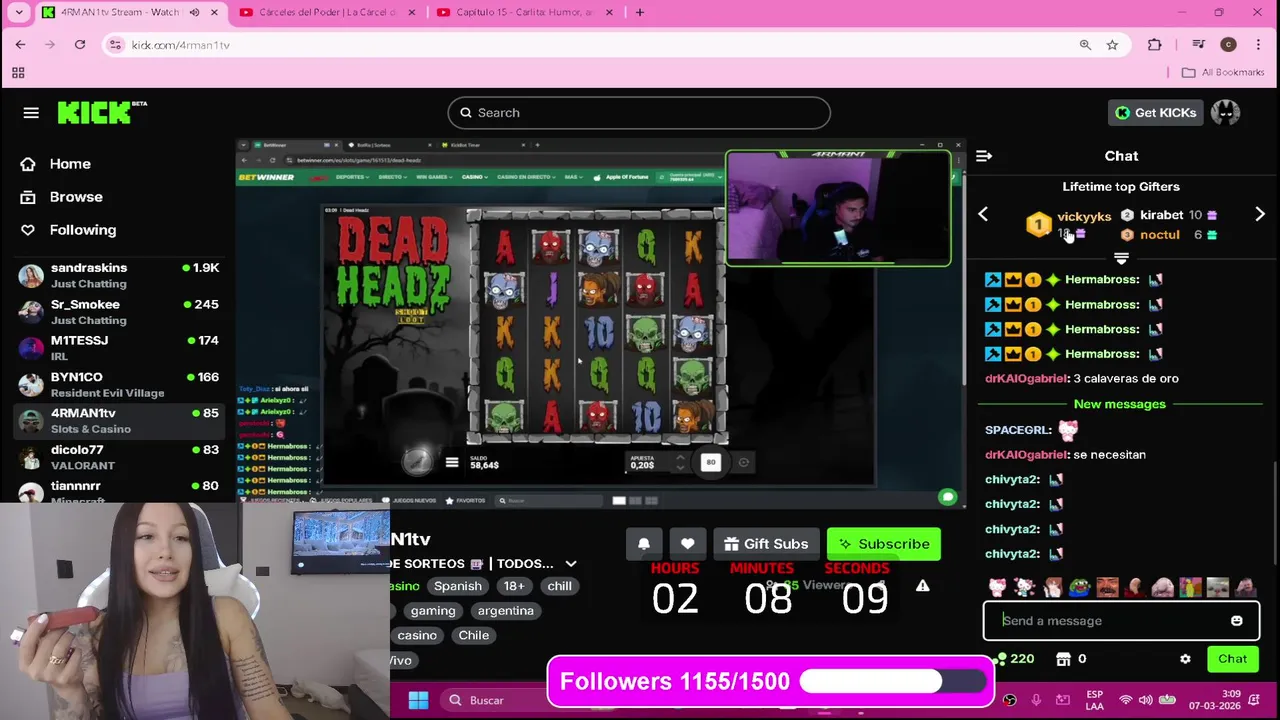This screenshot has height=720, width=1280.
Task: Toggle follow heart button
Action: coord(687,544)
